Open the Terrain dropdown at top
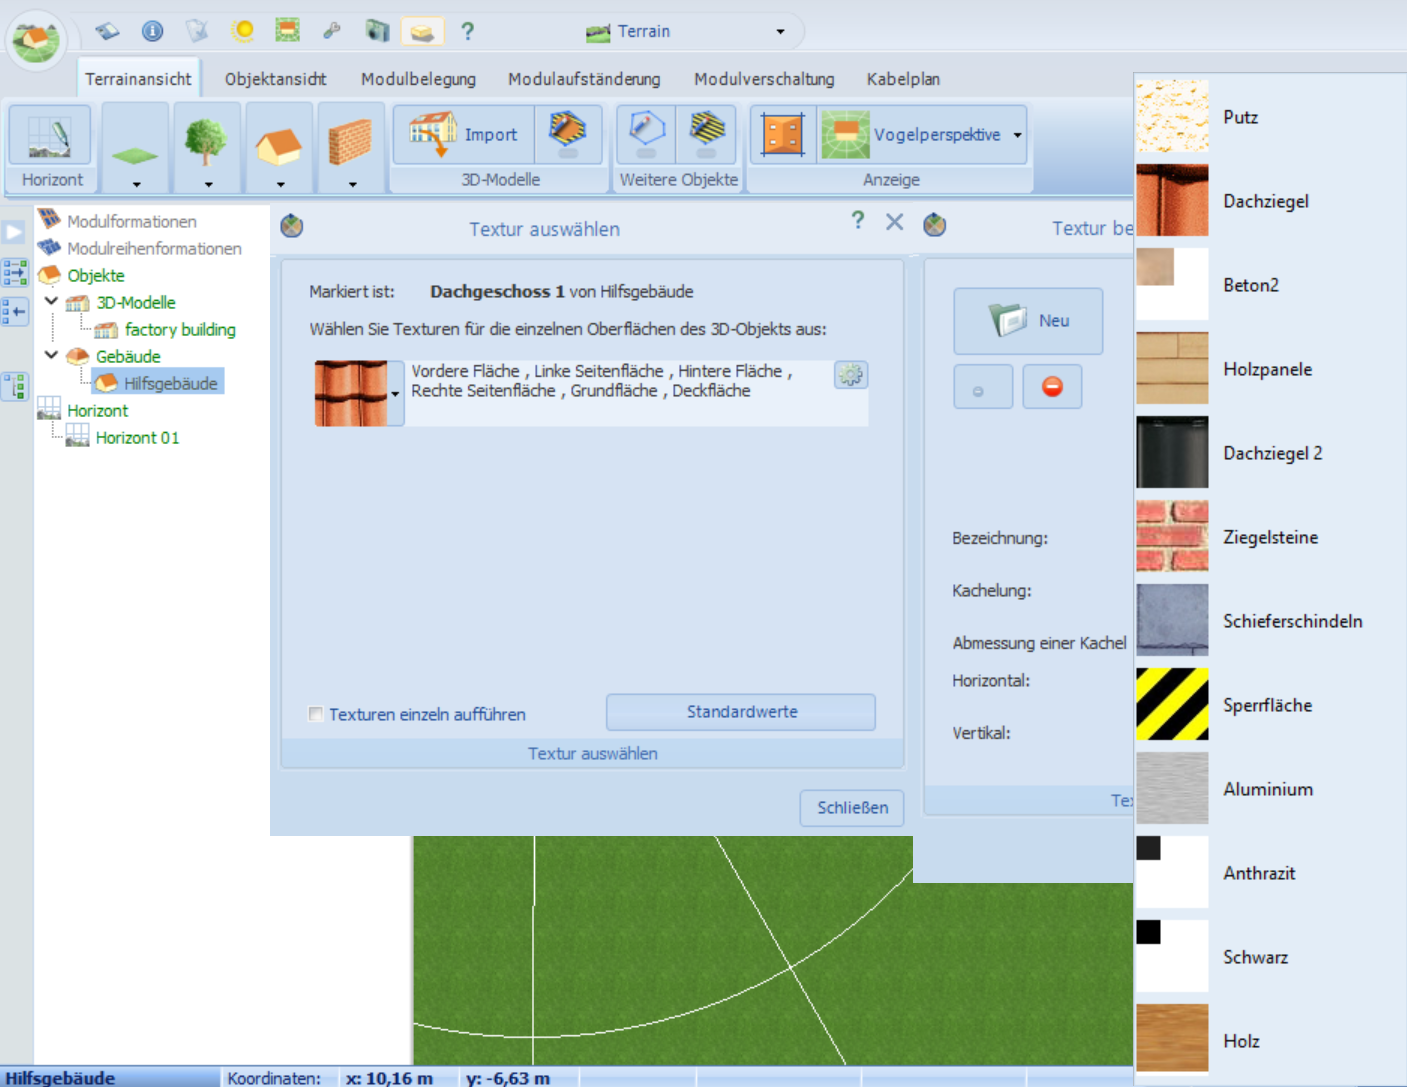The width and height of the screenshot is (1407, 1087). [780, 32]
